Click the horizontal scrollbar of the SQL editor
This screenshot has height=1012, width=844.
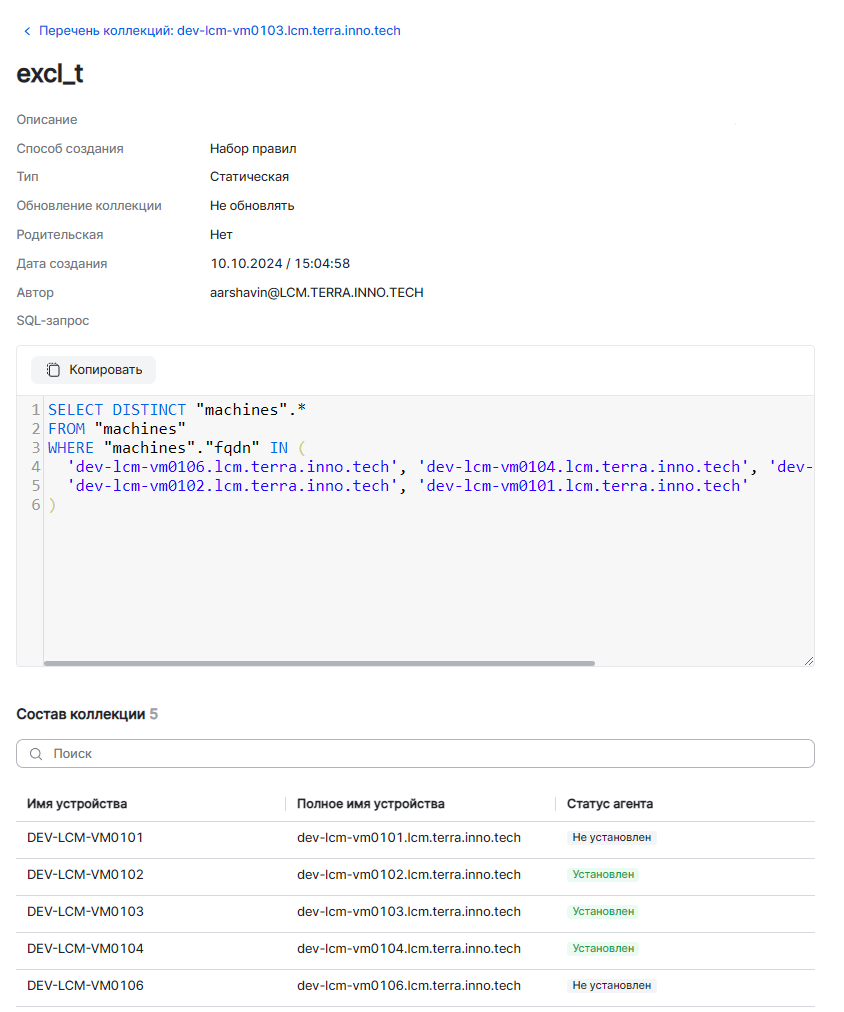pos(319,663)
